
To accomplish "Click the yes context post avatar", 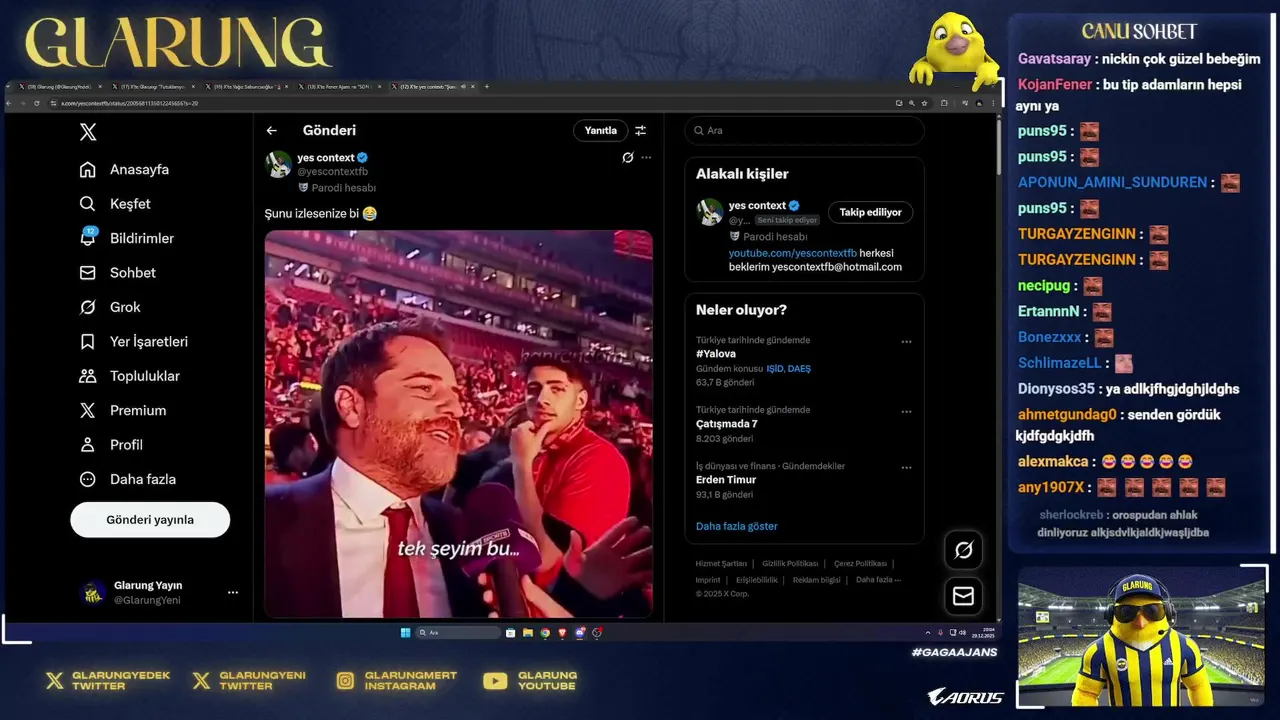I will [x=278, y=164].
